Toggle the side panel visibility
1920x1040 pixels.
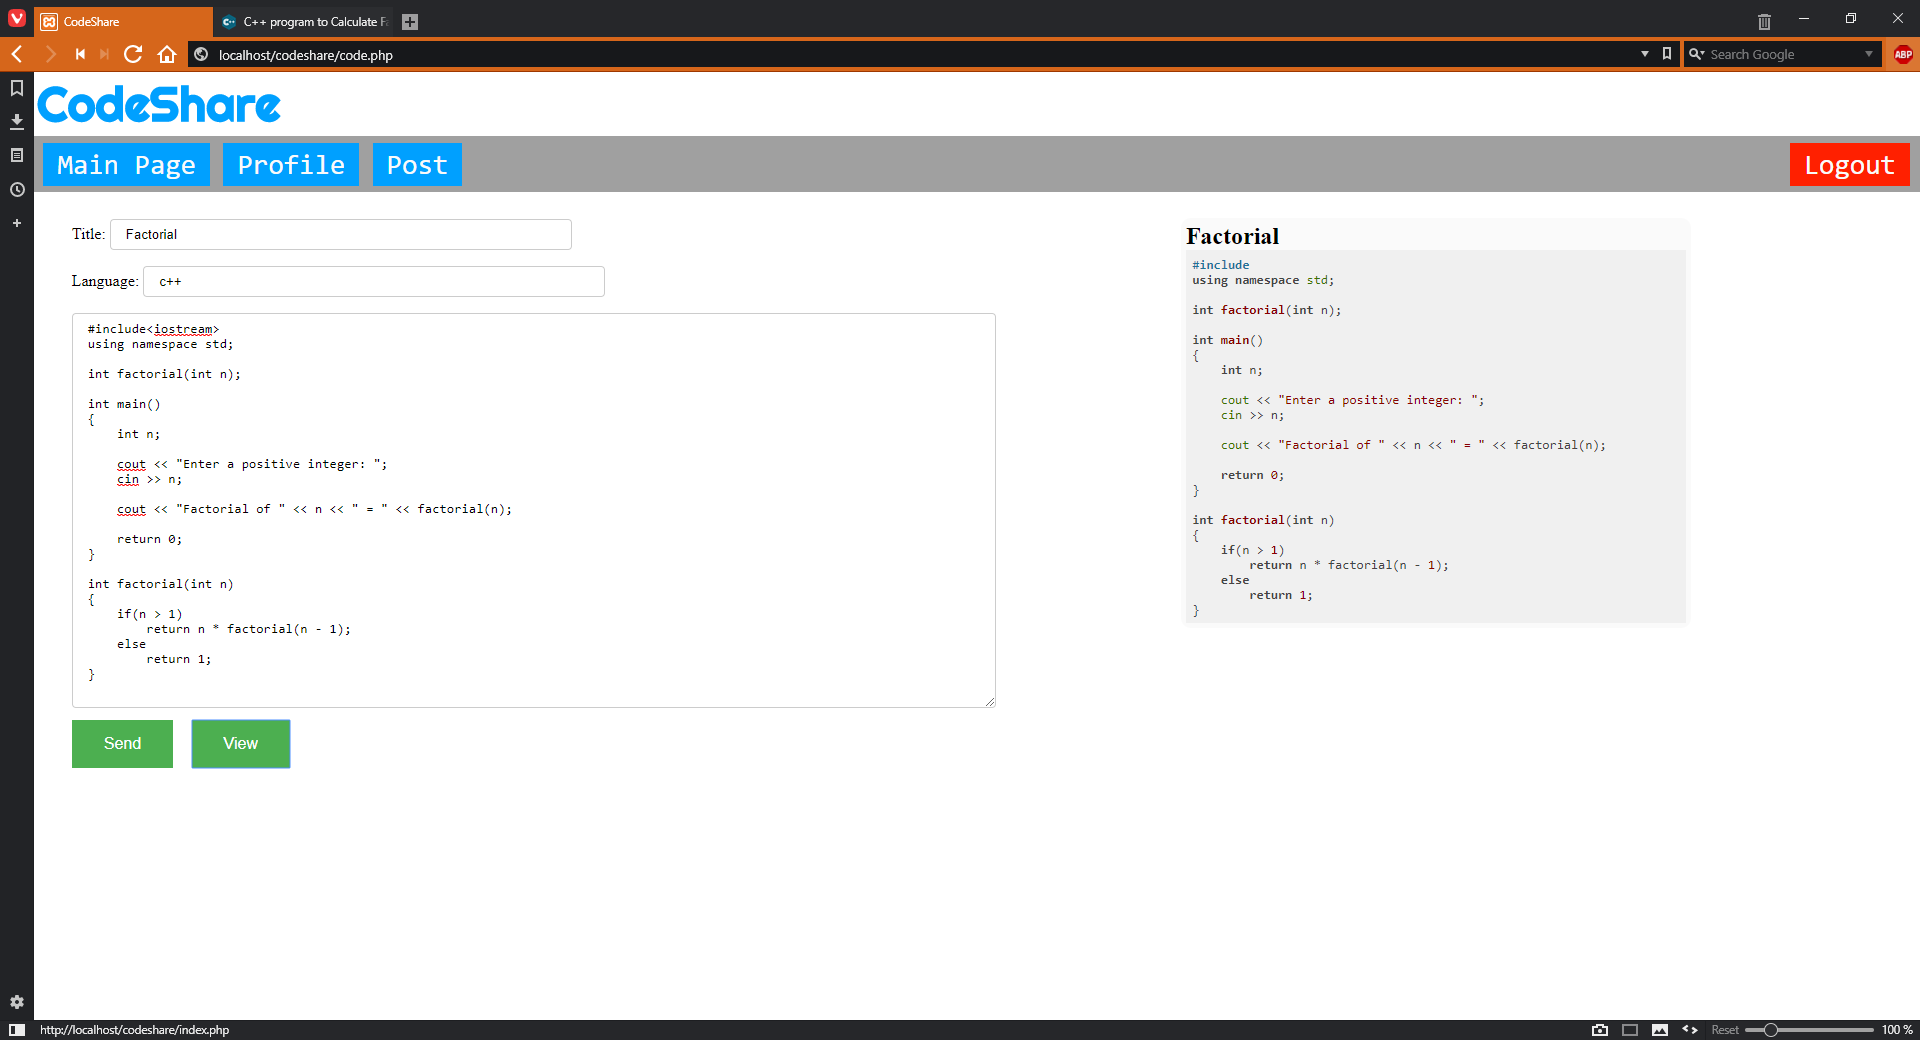point(17,1030)
